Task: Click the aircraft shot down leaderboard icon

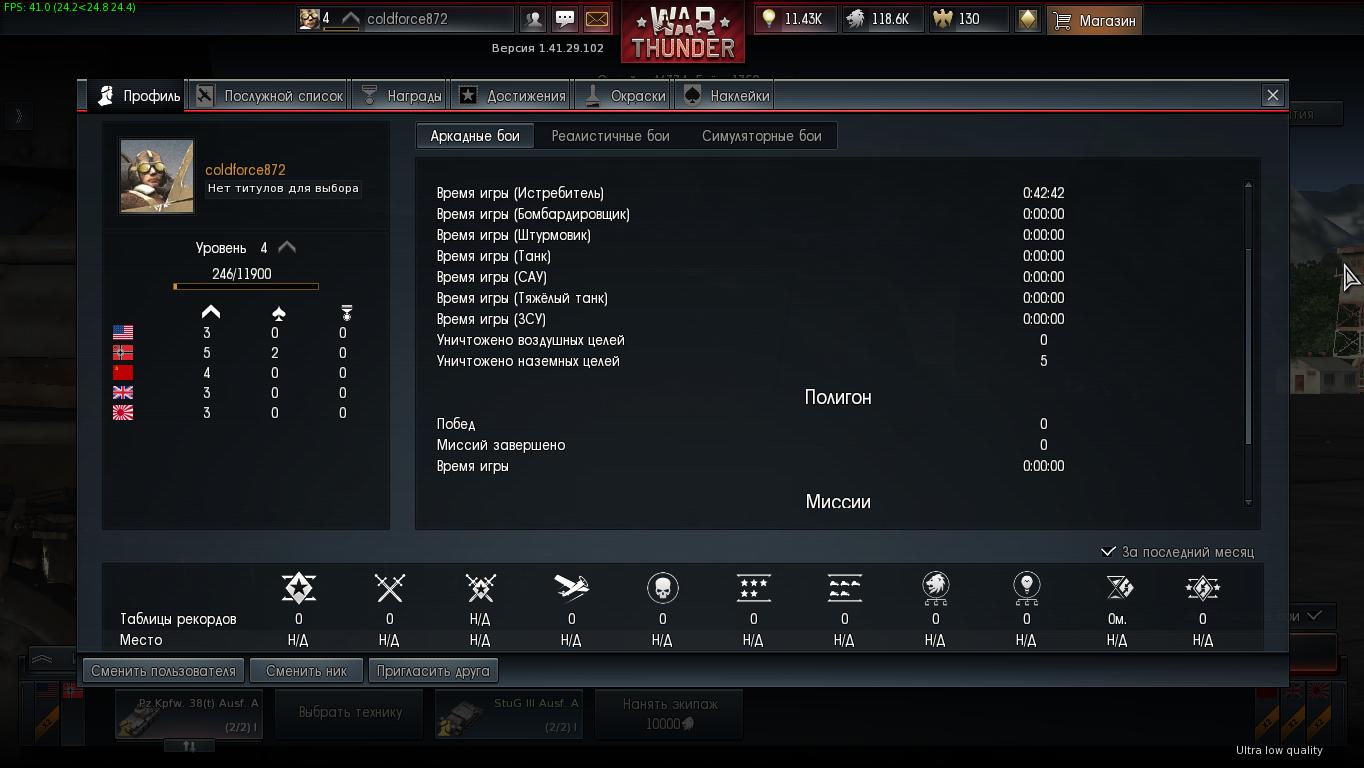Action: (571, 587)
